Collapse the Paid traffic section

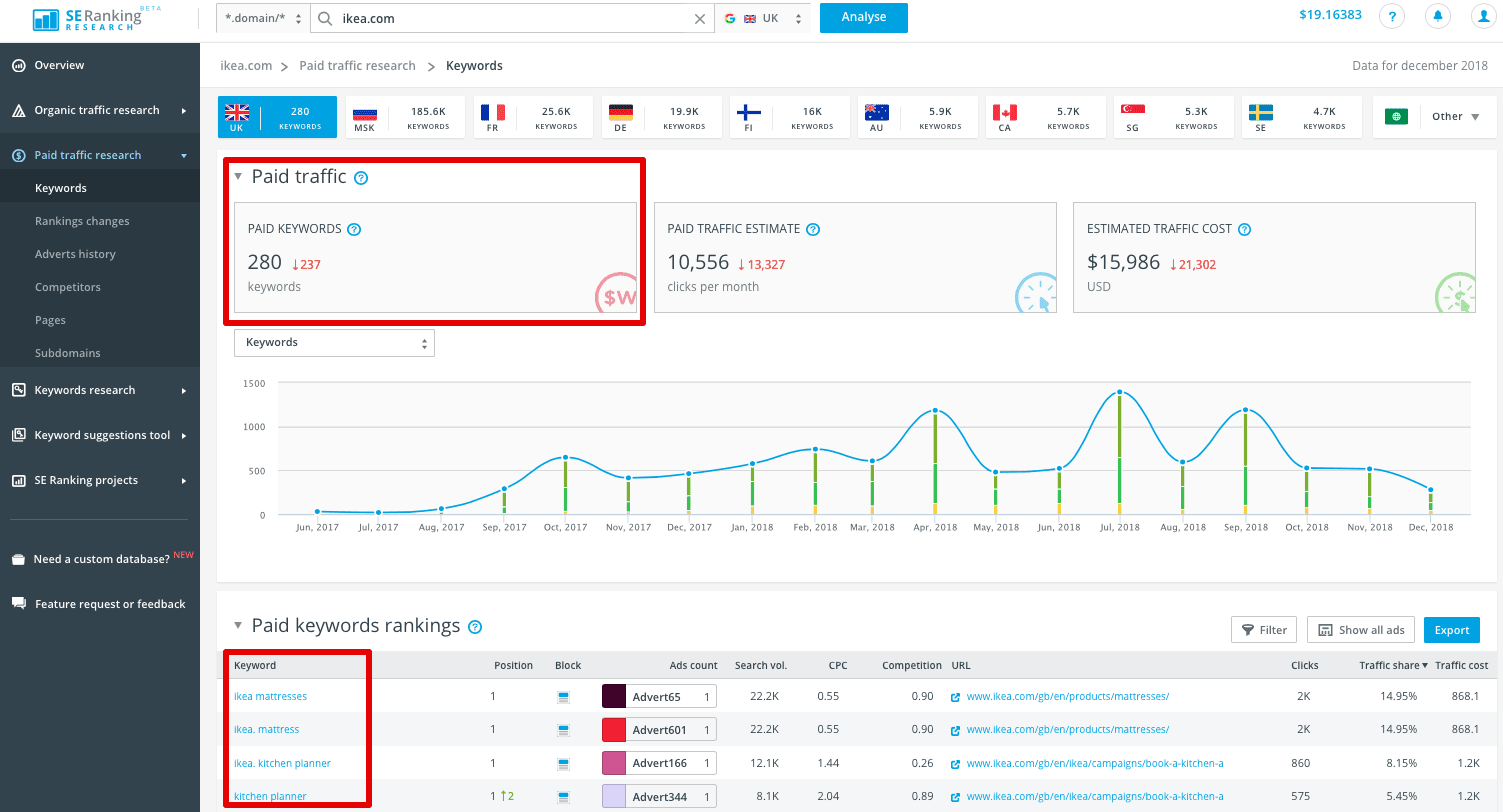[x=238, y=177]
